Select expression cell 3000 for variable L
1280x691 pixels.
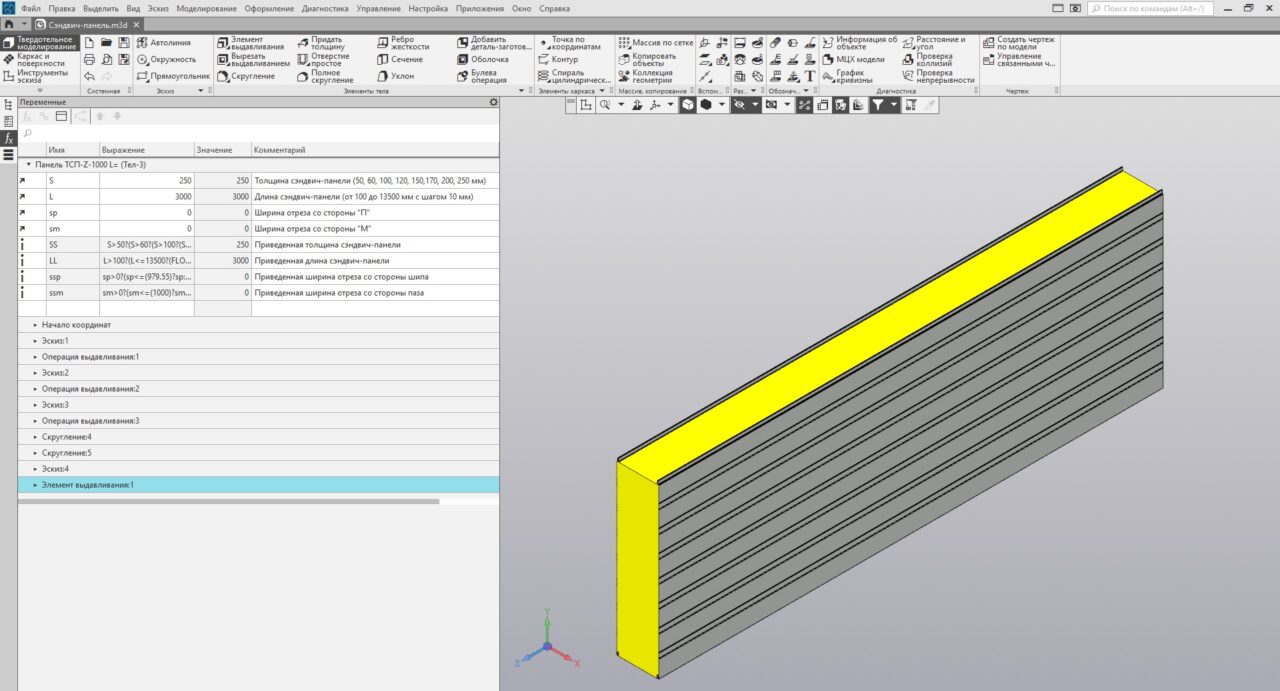[147, 197]
